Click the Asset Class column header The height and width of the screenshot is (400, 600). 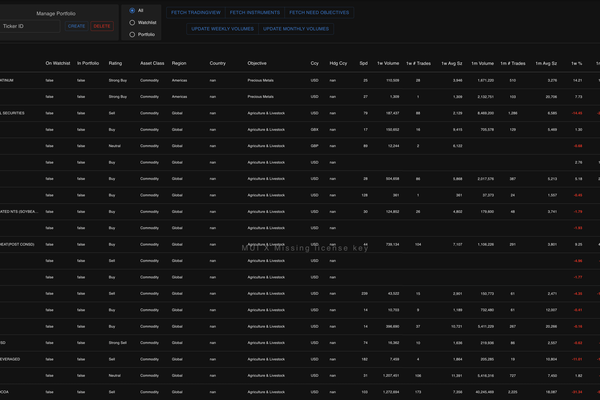(x=152, y=62)
